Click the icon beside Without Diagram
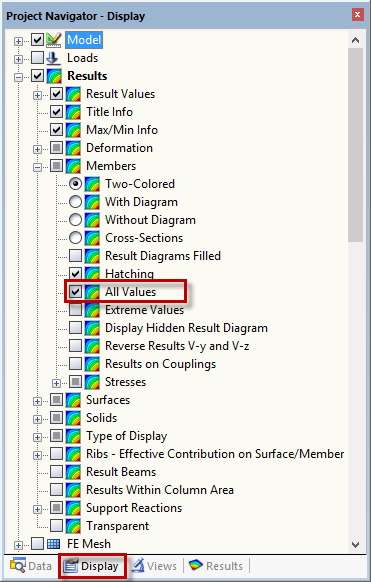Viewport: 371px width, 582px height. (92, 220)
